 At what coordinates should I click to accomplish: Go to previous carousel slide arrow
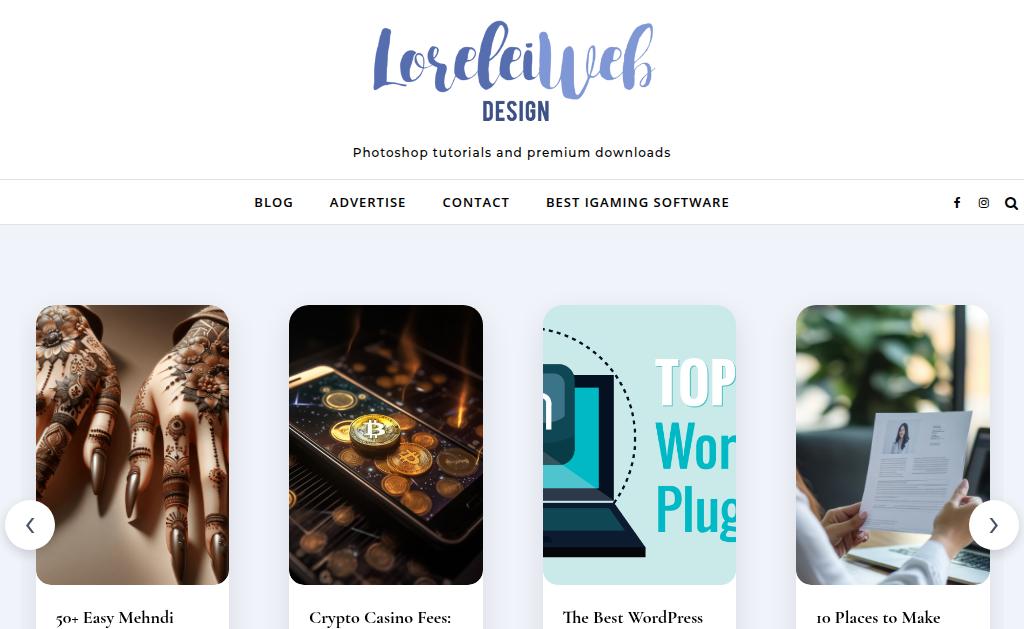click(x=30, y=525)
